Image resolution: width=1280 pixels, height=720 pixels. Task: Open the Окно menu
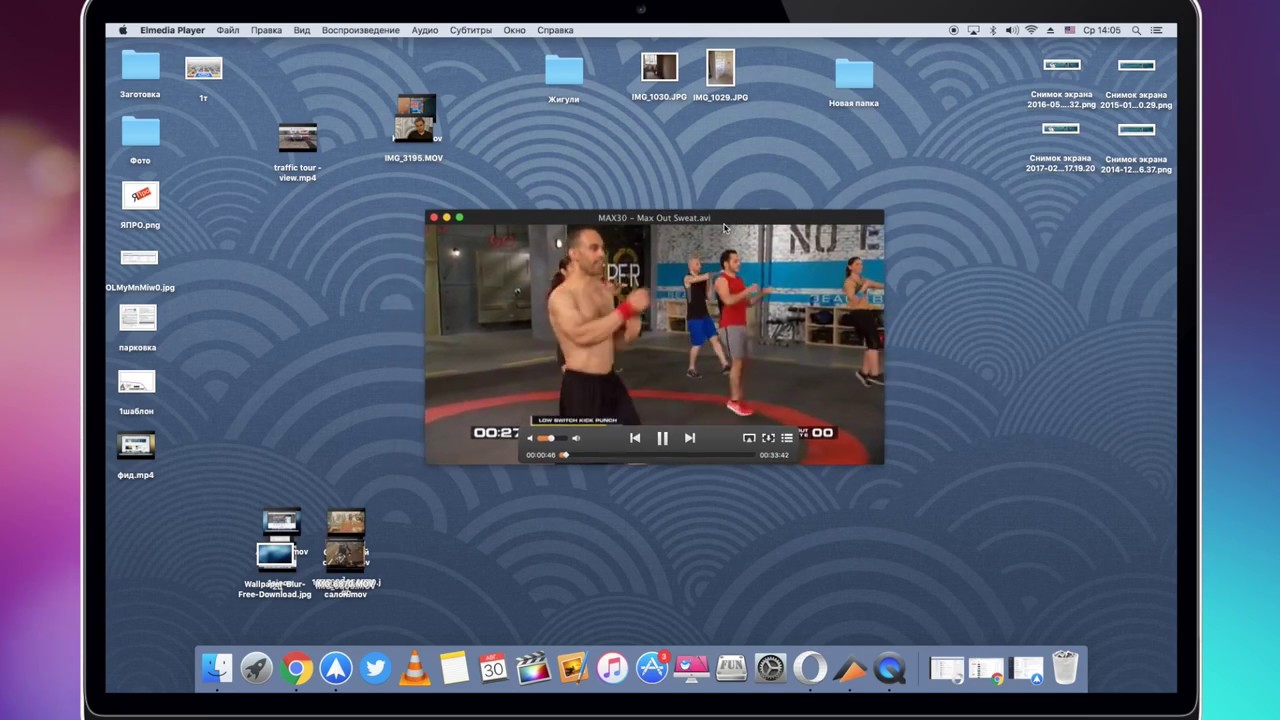point(515,30)
